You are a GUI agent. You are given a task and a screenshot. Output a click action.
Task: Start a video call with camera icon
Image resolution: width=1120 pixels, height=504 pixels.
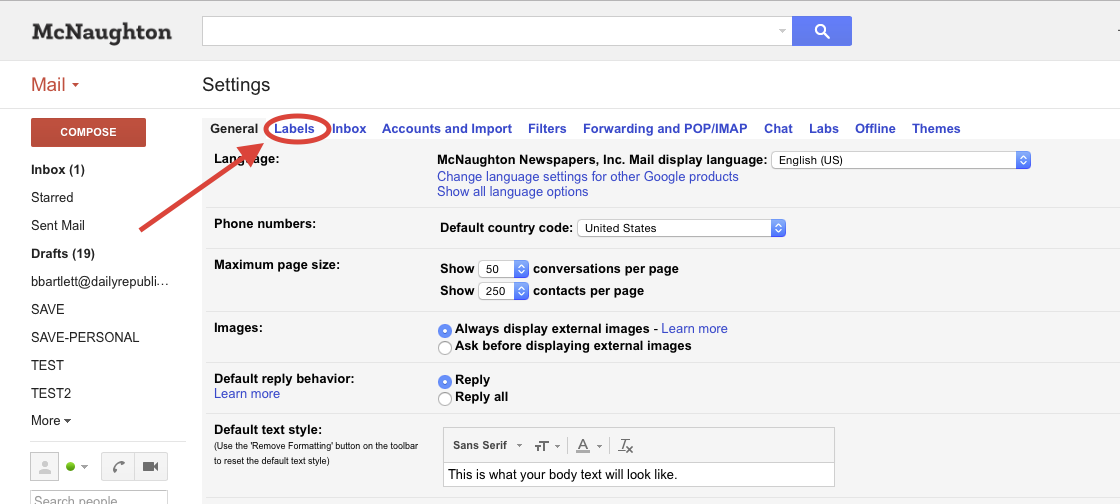pos(150,466)
